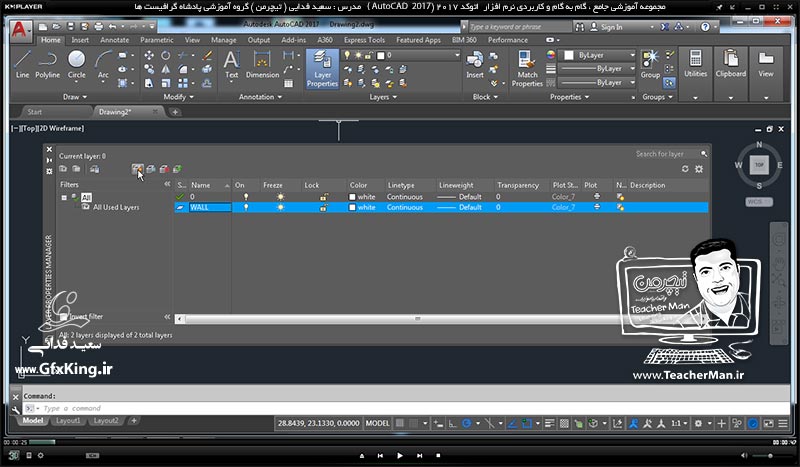Switch to Express Tools tab
Viewport: 800px width, 467px height.
point(364,40)
